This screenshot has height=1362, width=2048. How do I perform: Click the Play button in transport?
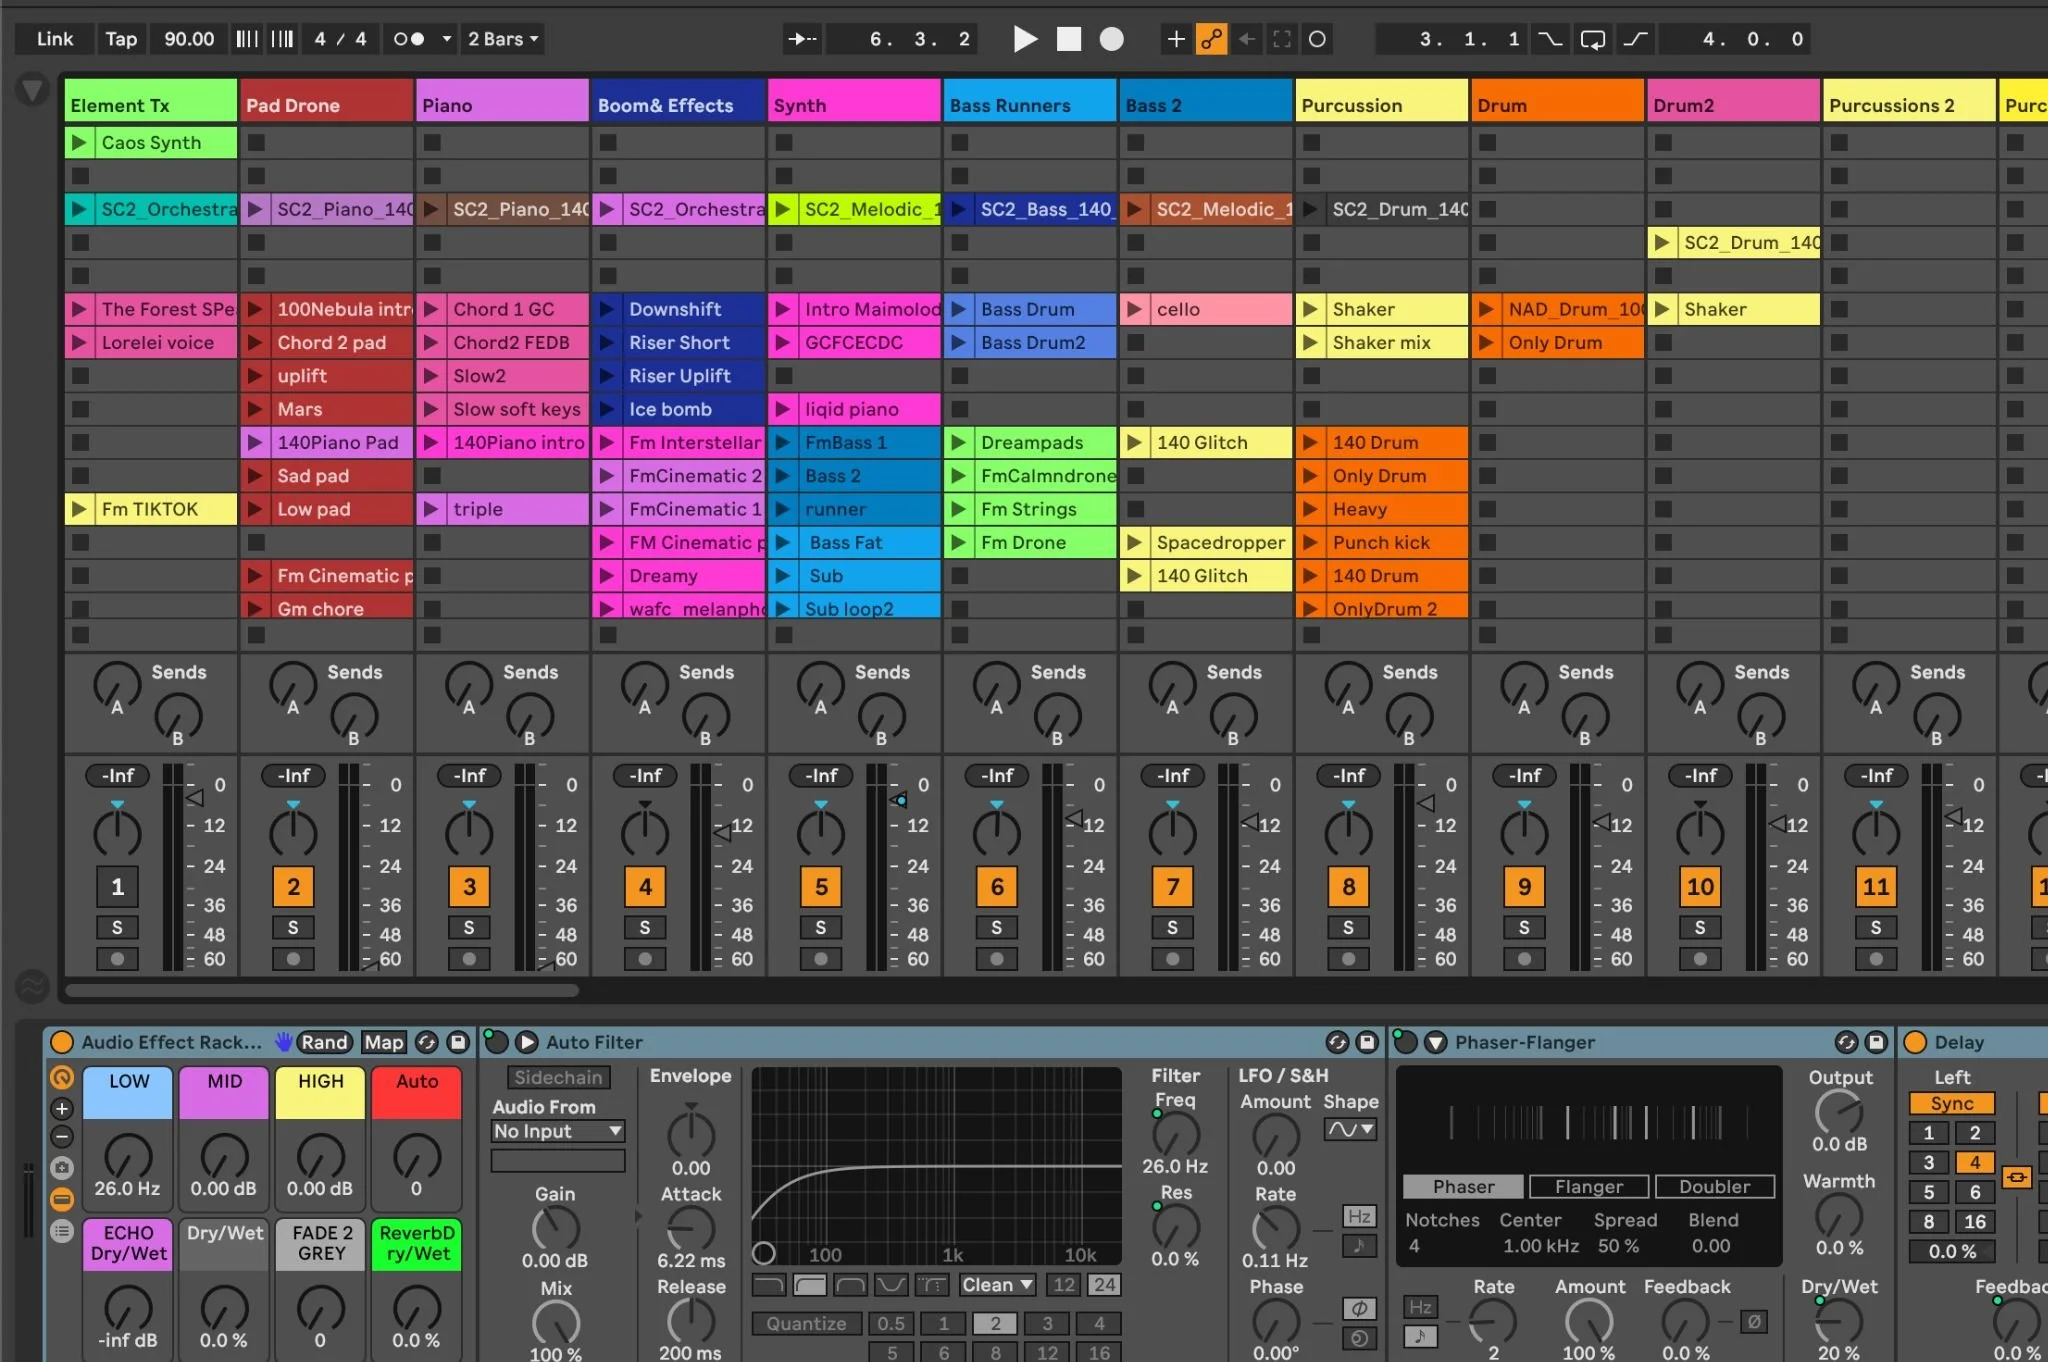point(1025,39)
